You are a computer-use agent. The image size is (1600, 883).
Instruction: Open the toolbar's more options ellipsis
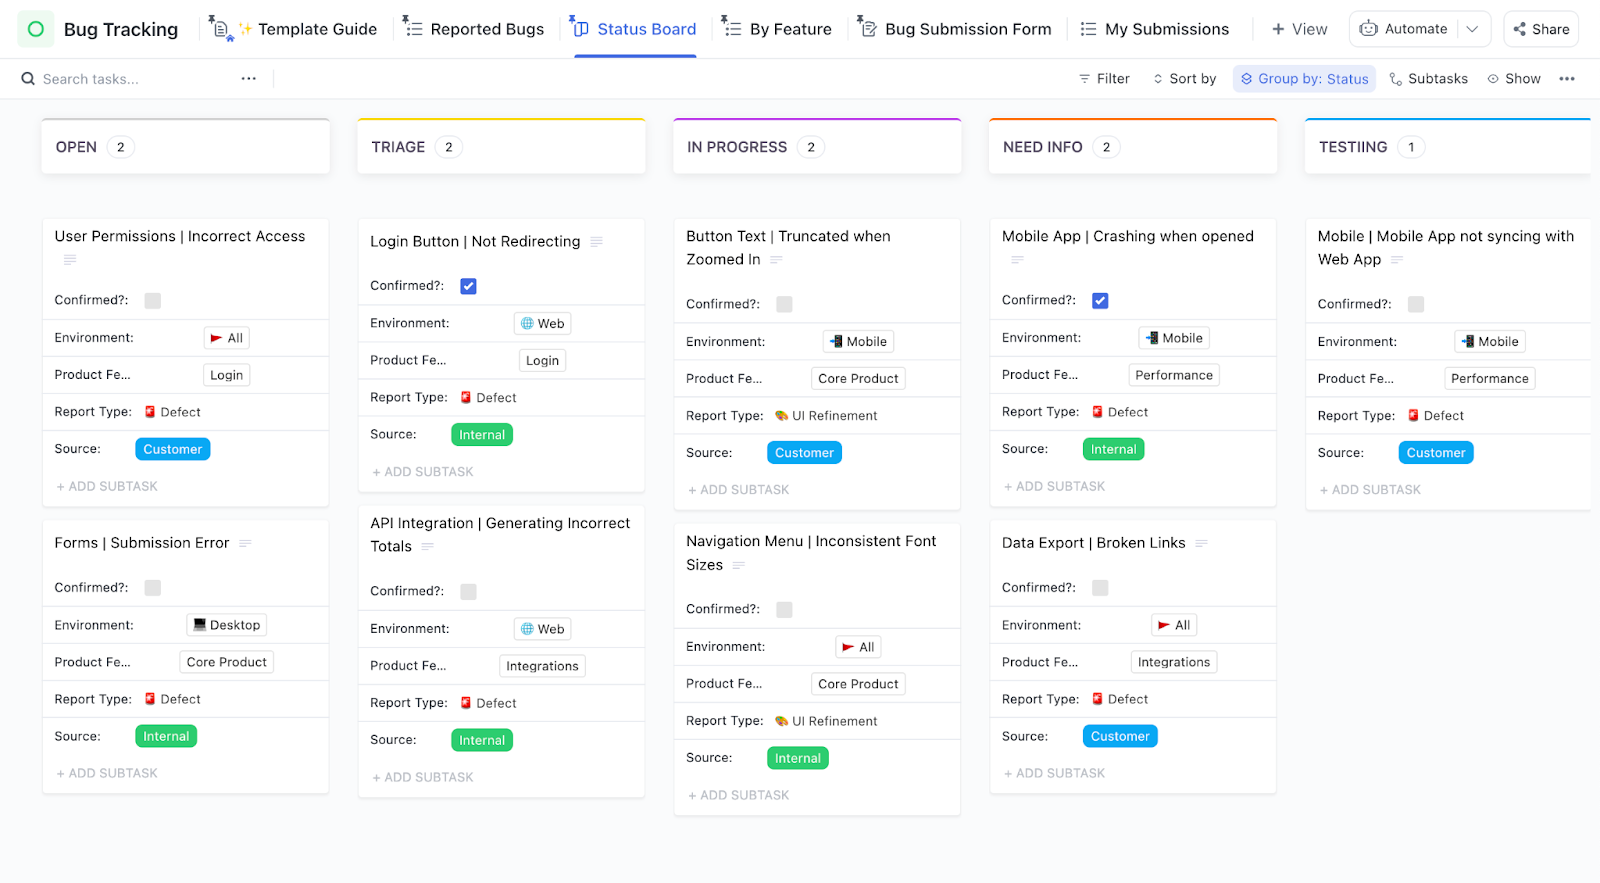click(x=1567, y=79)
